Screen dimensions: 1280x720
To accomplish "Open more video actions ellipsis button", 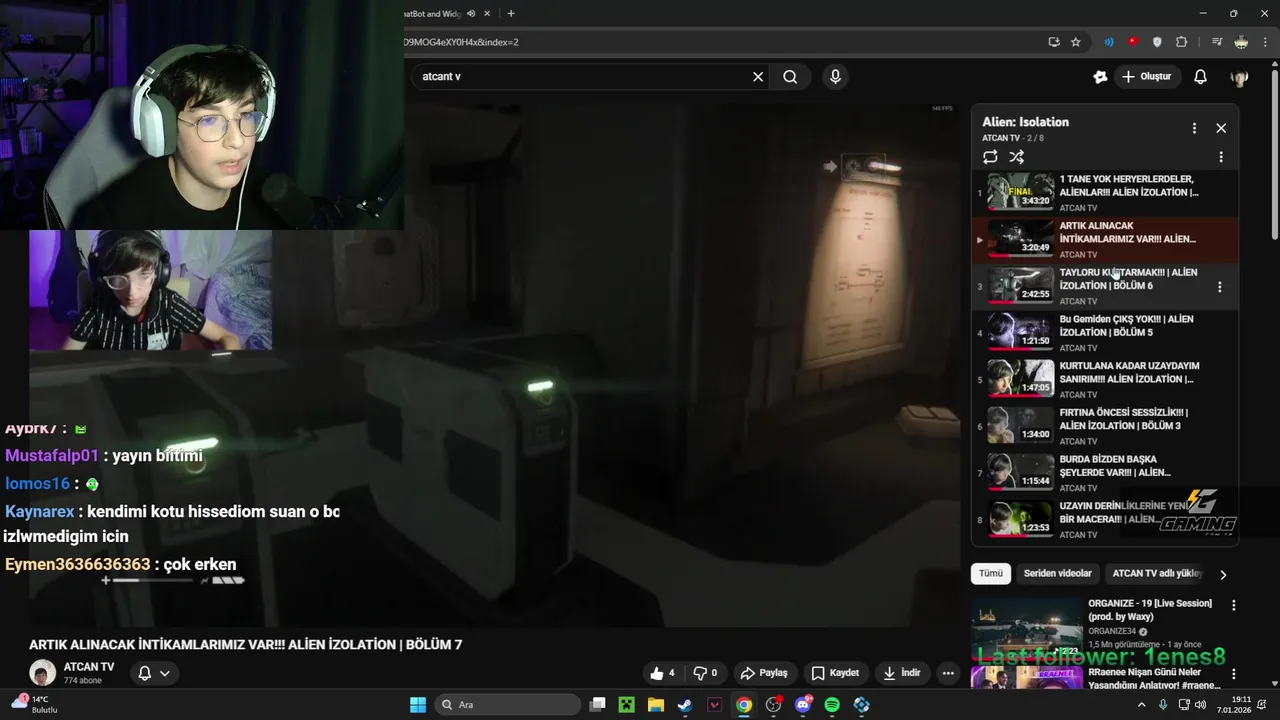I will pos(948,673).
